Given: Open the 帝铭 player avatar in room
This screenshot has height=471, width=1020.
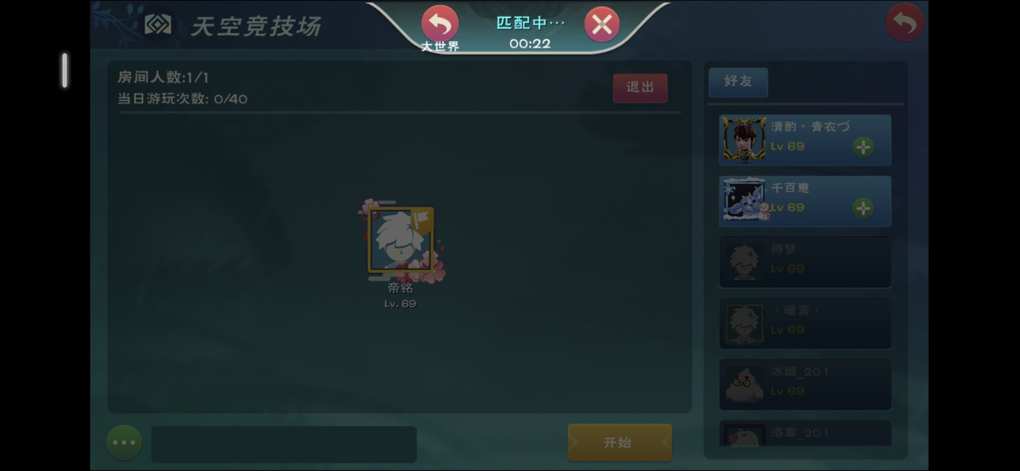Looking at the screenshot, I should click(401, 240).
